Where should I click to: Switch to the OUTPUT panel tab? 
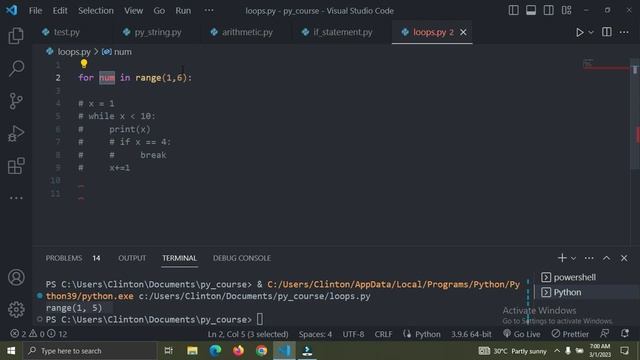pos(132,258)
